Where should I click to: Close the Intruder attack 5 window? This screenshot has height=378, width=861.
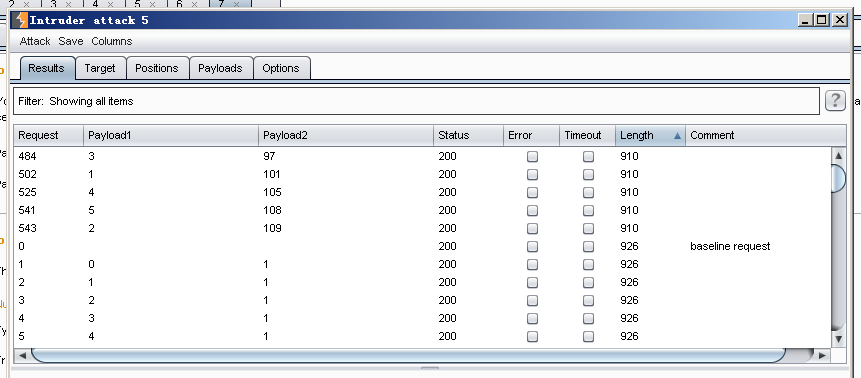click(840, 20)
